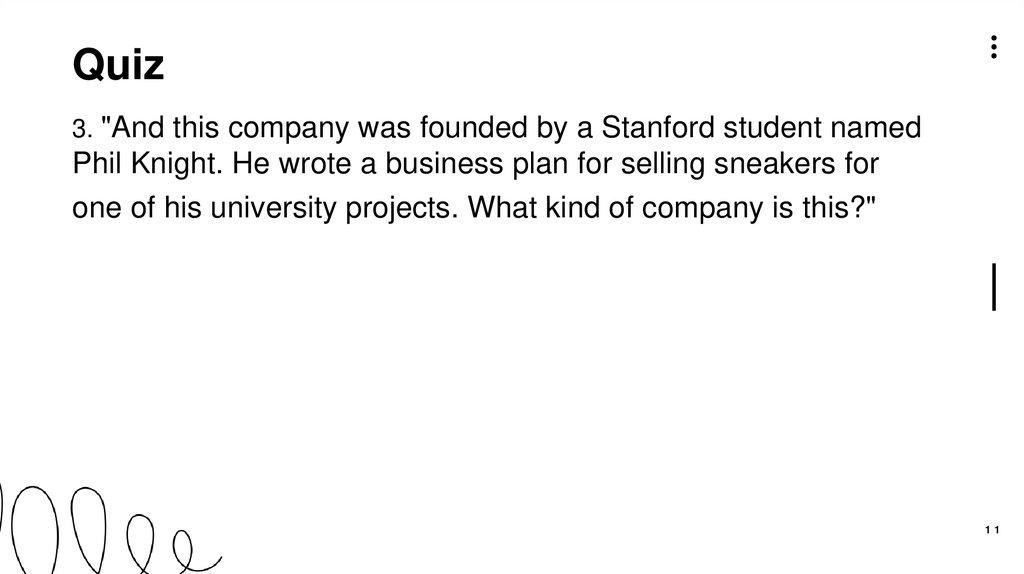Click the slide number 11

click(992, 530)
